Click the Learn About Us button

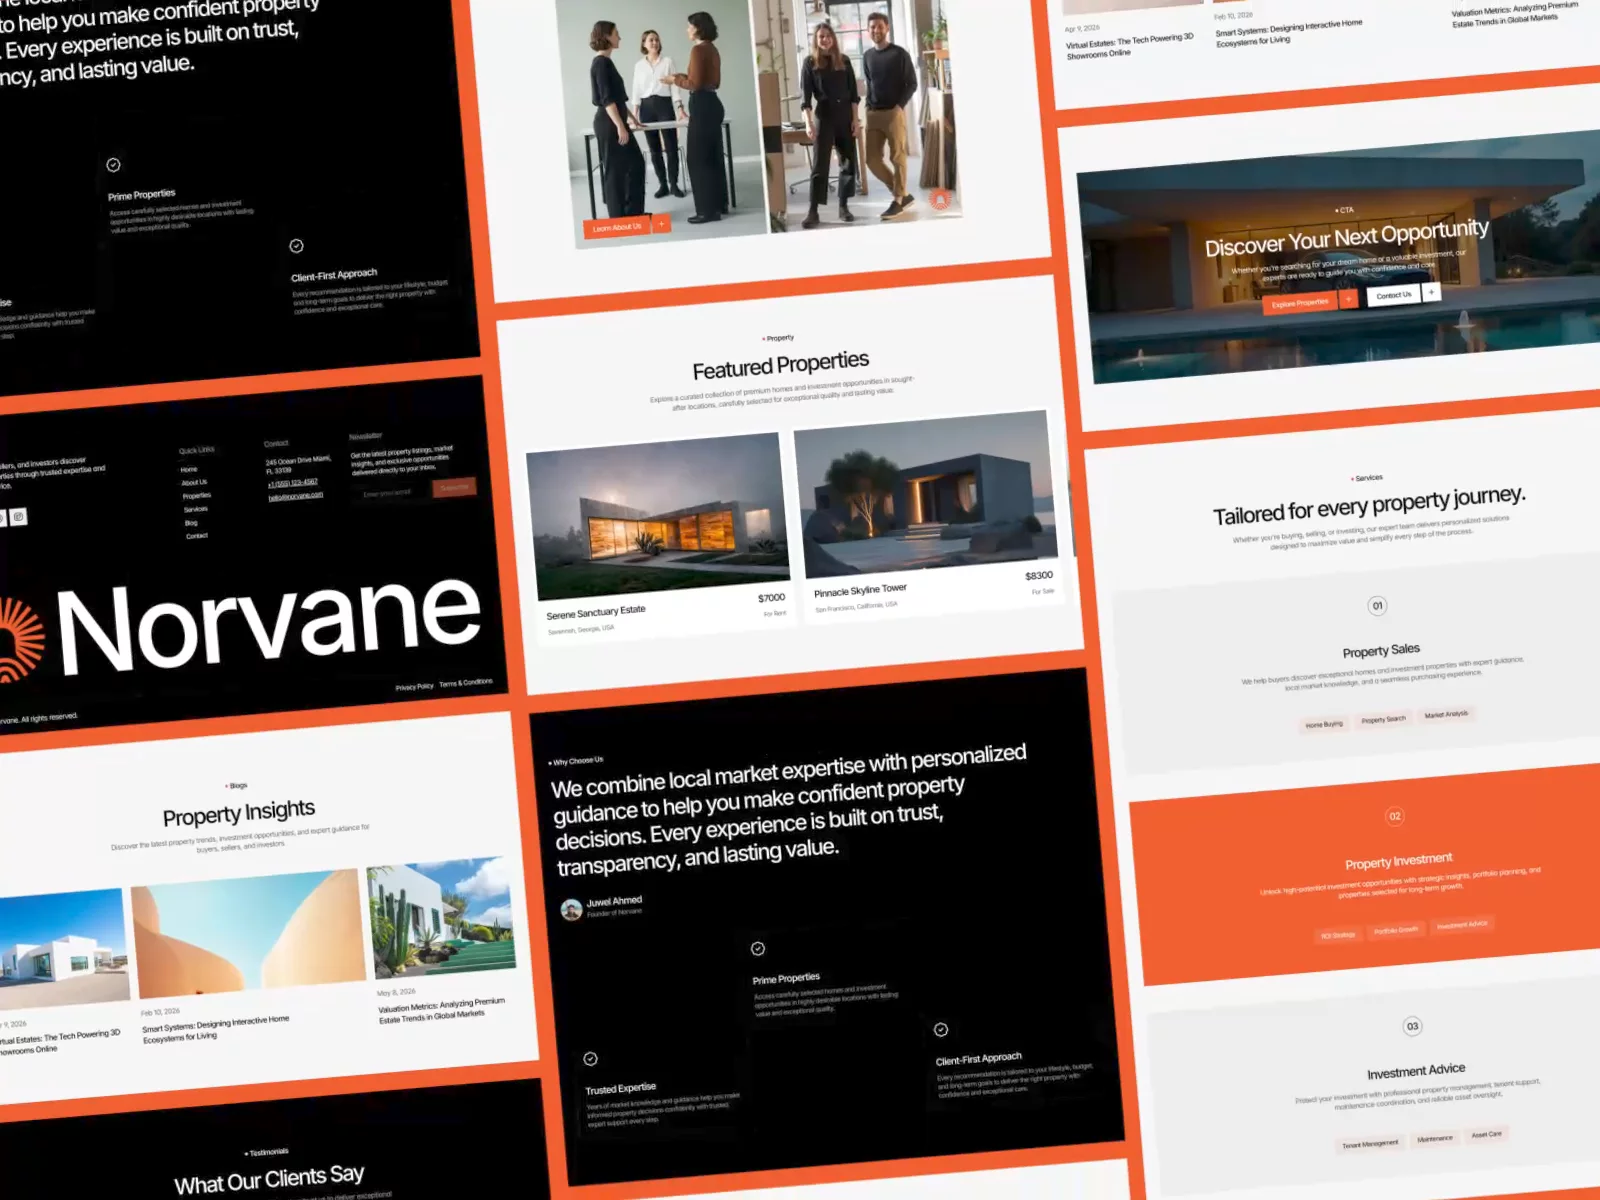pyautogui.click(x=616, y=228)
